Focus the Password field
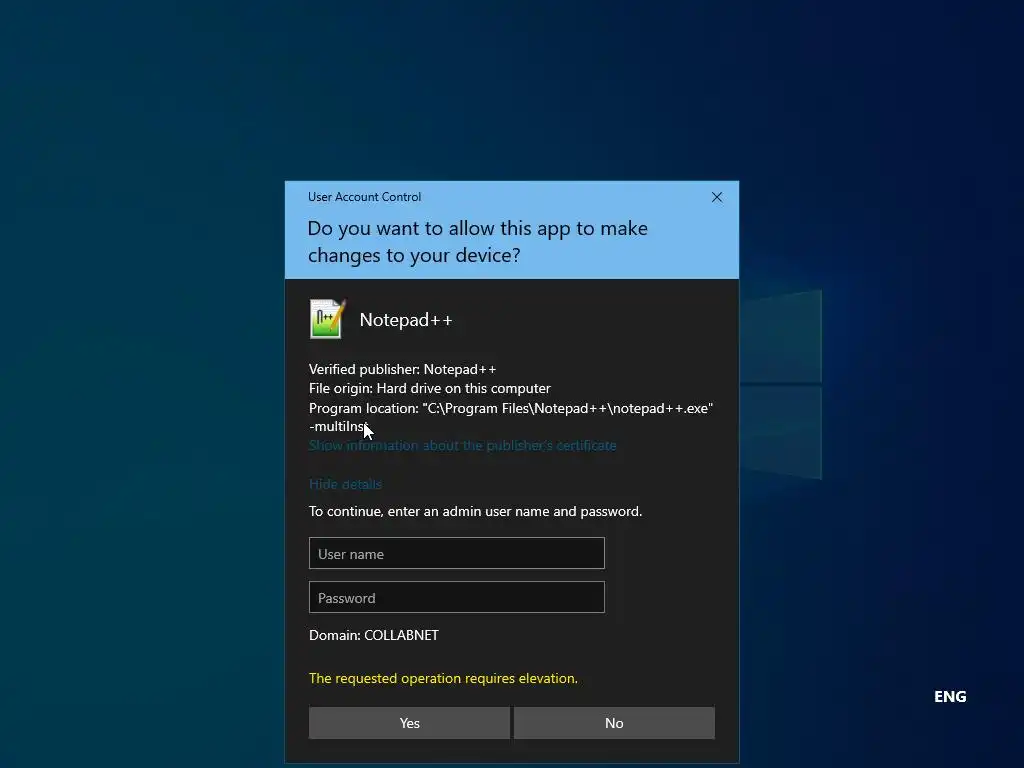This screenshot has width=1024, height=768. (x=456, y=597)
